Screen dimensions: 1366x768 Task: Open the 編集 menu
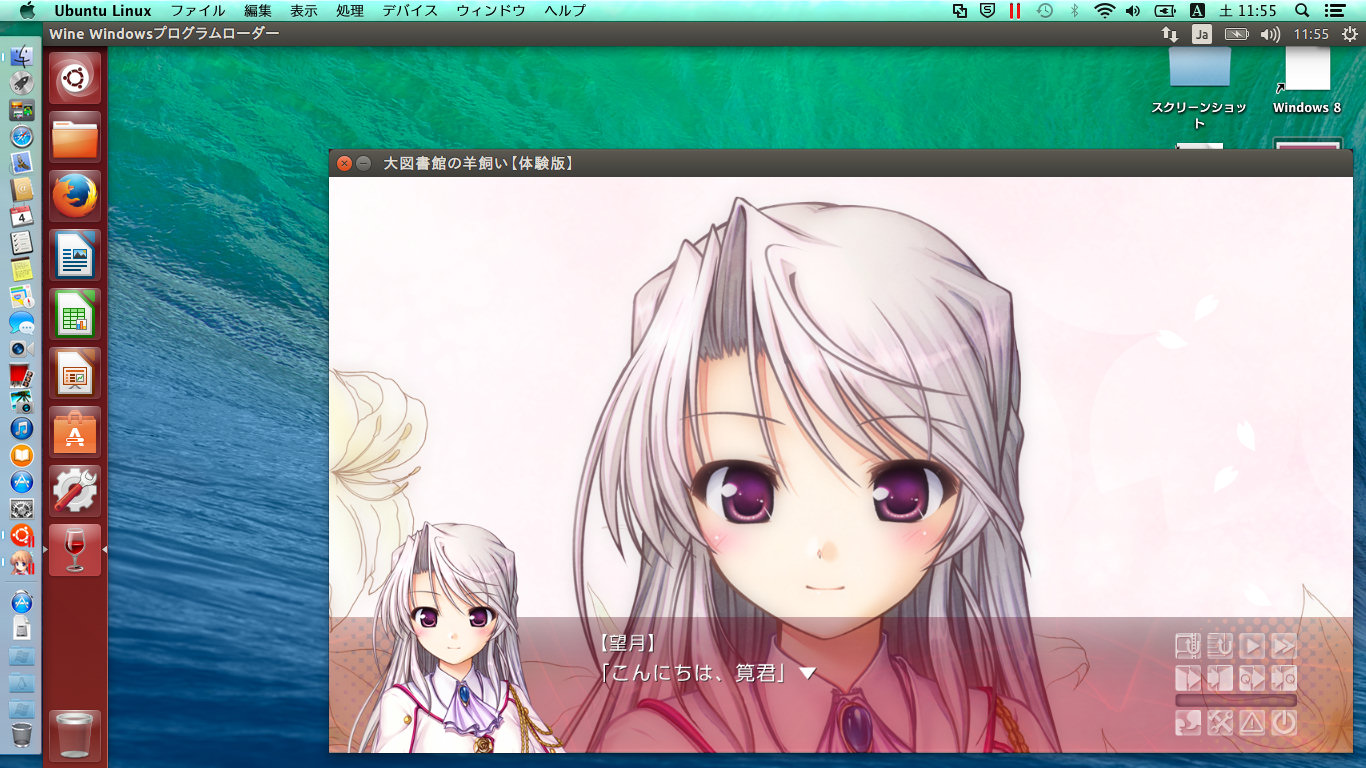coord(258,10)
